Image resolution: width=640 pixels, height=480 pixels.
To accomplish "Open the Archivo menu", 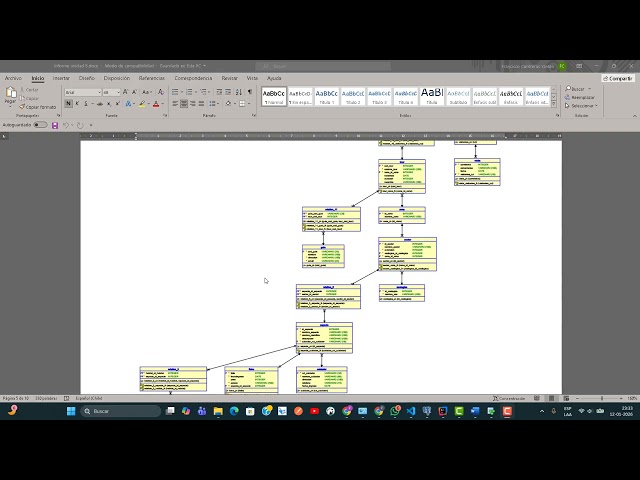I will point(13,78).
